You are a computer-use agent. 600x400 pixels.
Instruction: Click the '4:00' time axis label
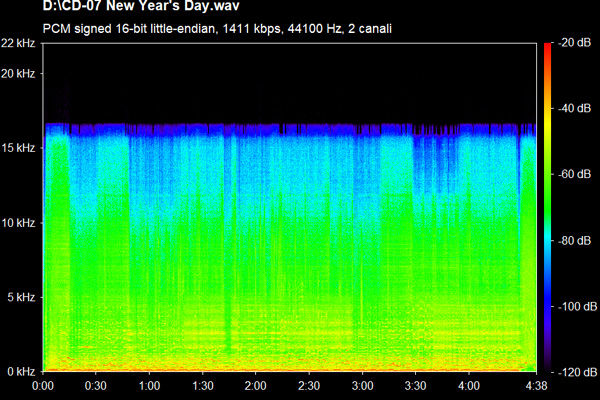[469, 385]
